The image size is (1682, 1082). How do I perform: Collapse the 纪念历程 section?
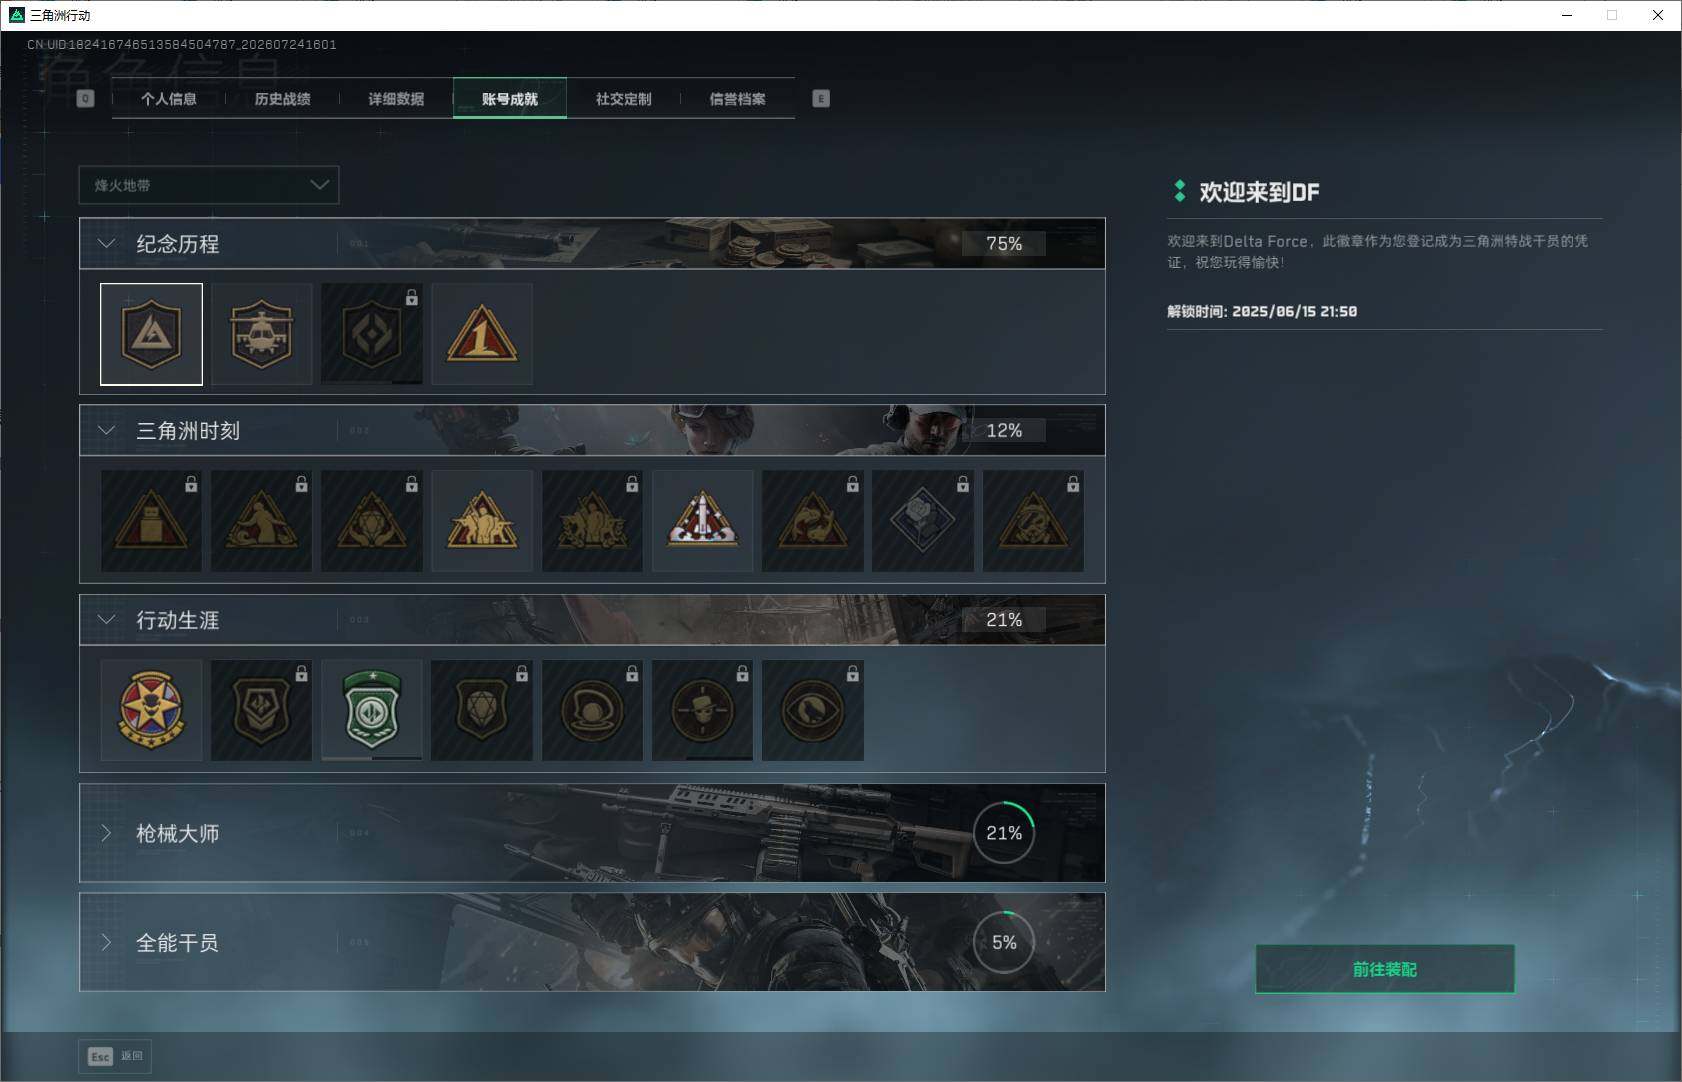[106, 243]
